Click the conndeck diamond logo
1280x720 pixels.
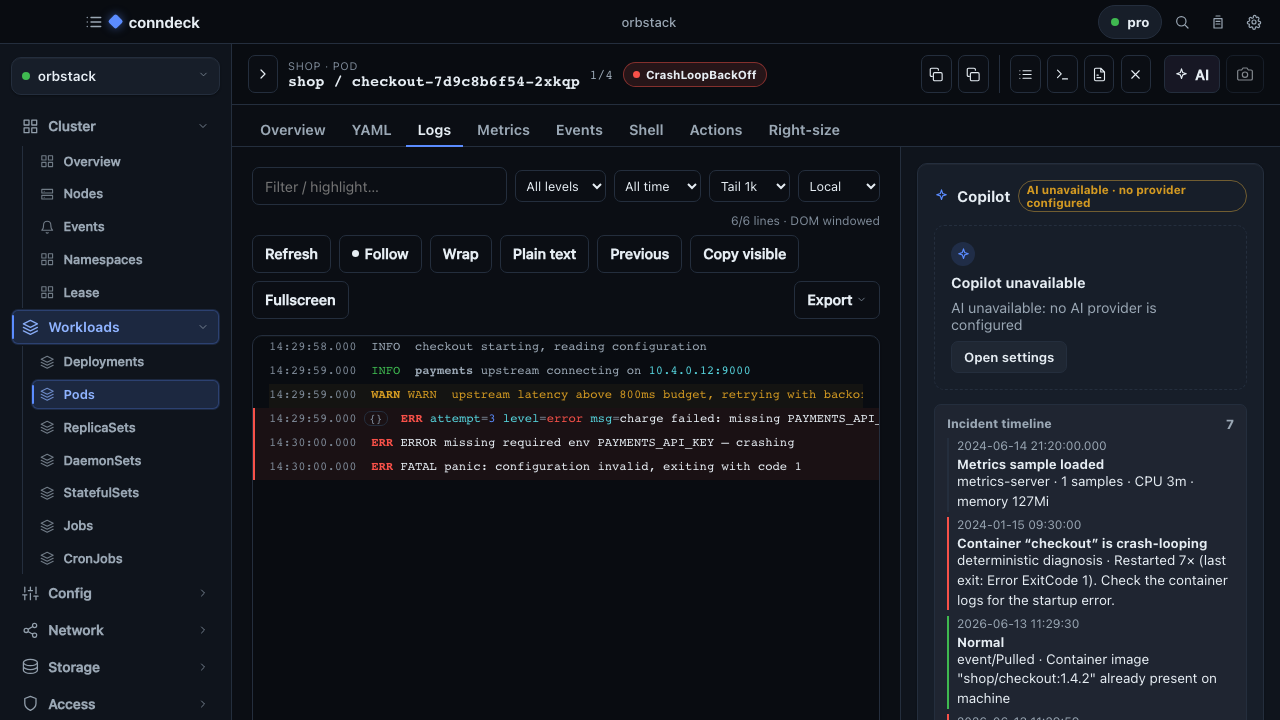click(x=116, y=22)
